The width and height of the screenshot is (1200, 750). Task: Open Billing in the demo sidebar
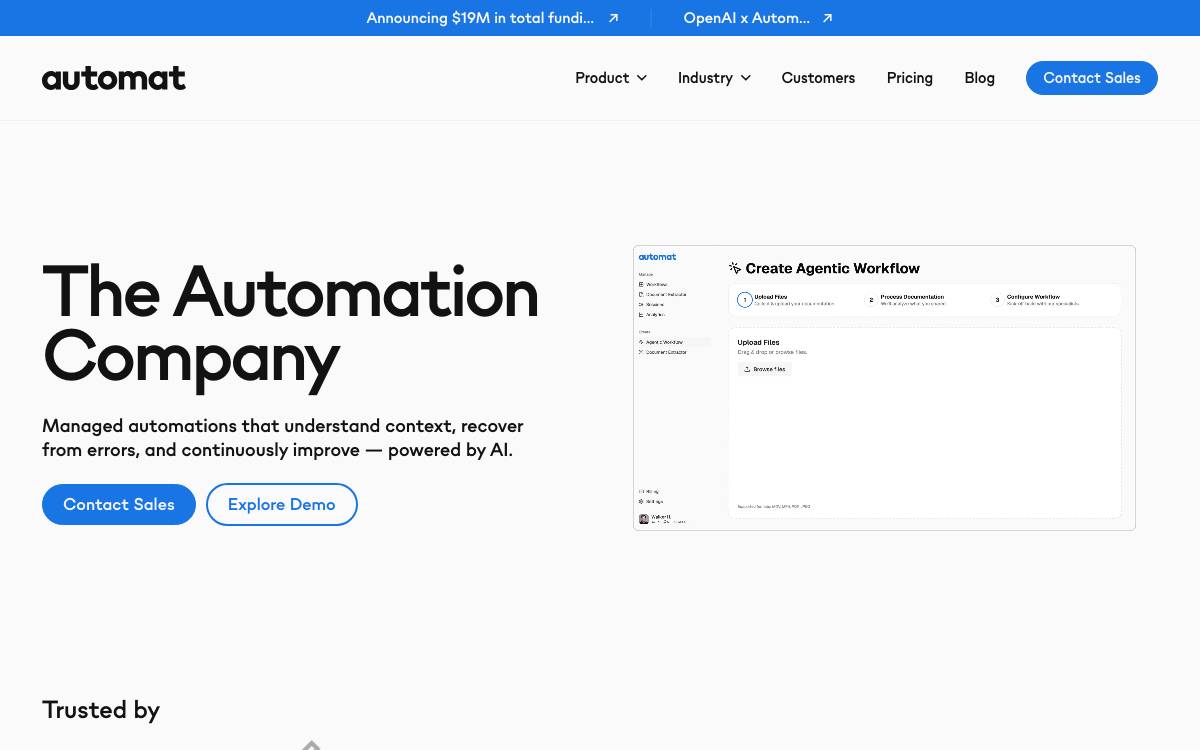649,491
